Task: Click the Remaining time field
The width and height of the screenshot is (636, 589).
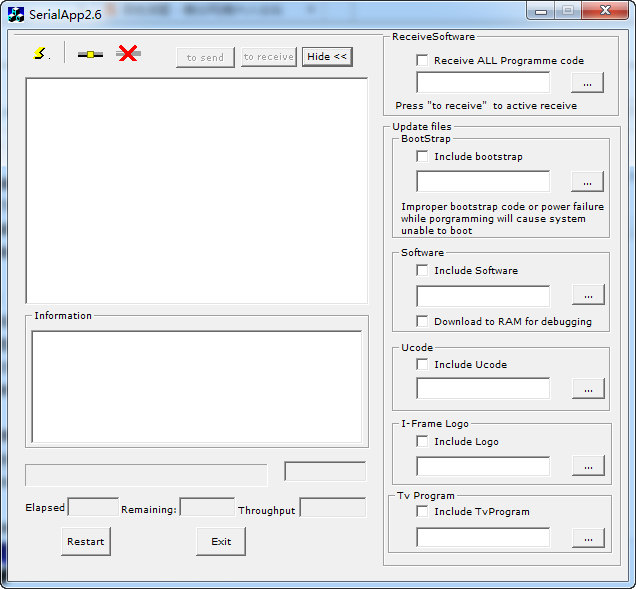Action: pos(207,507)
